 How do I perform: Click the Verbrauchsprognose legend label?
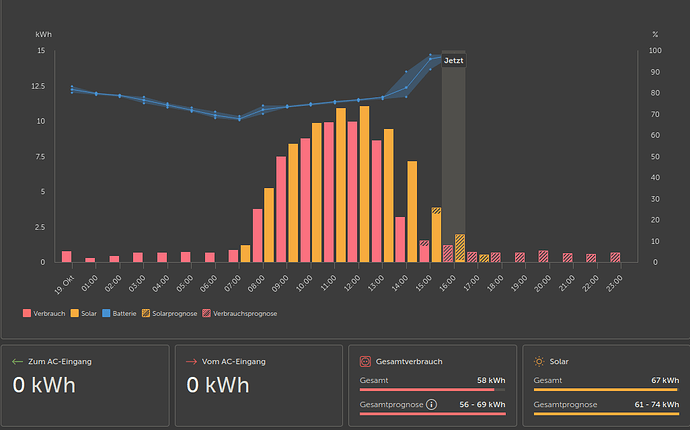pyautogui.click(x=245, y=313)
